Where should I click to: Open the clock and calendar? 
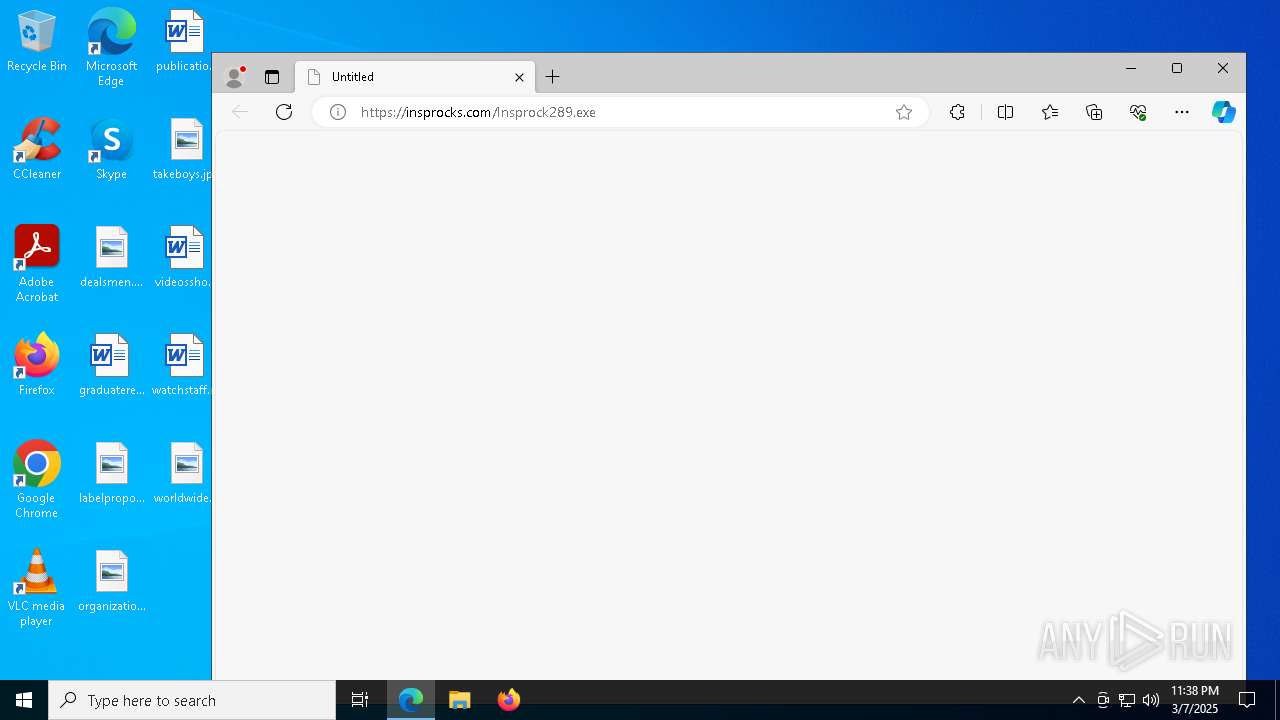point(1195,700)
